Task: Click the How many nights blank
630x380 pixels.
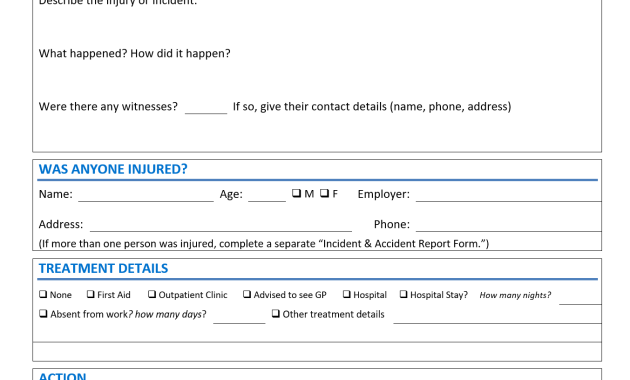Action: [x=580, y=299]
